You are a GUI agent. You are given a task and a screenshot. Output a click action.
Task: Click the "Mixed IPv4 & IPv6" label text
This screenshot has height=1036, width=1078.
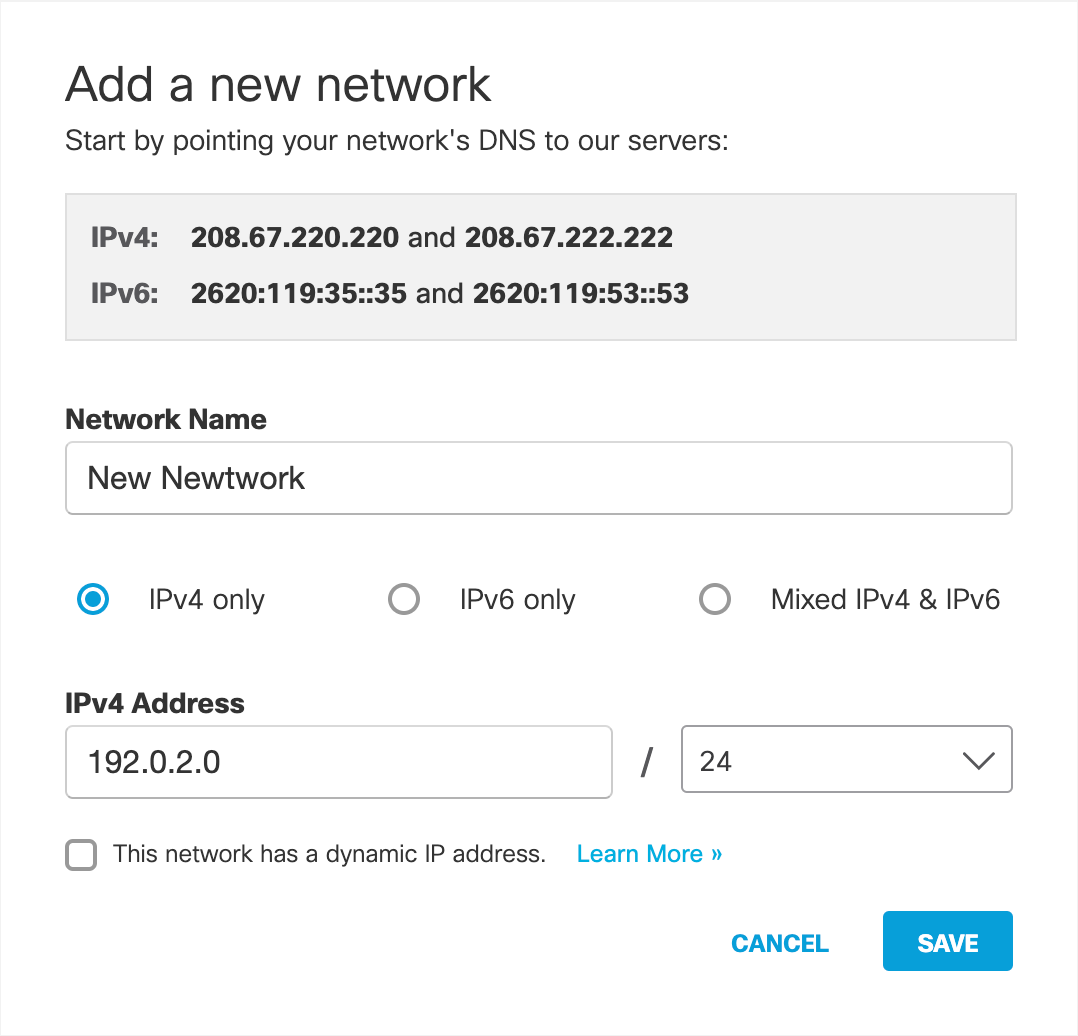[x=885, y=599]
